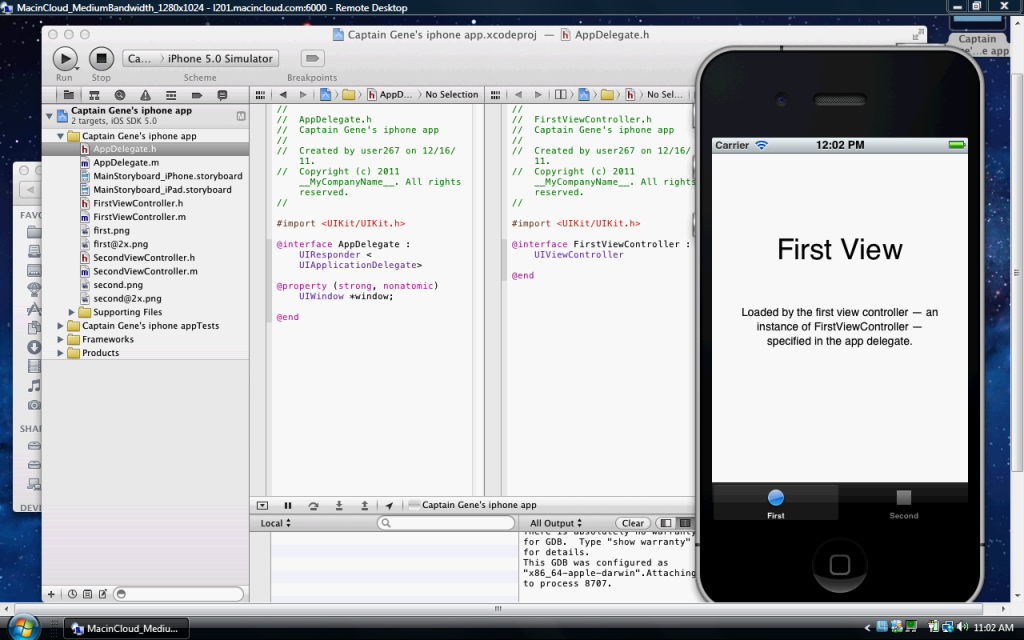Click the Step Into debug icon
Viewport: 1024px width, 640px height.
[339, 506]
